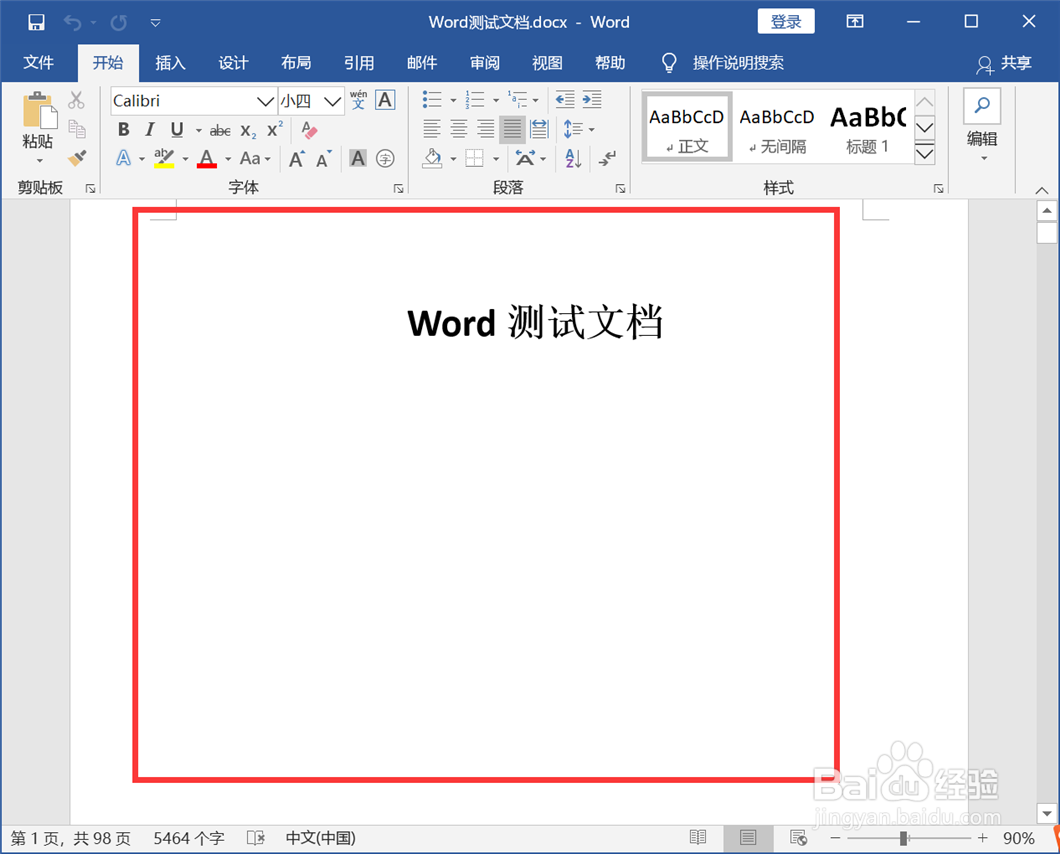Open the 视图 ribbon tab

(x=547, y=62)
